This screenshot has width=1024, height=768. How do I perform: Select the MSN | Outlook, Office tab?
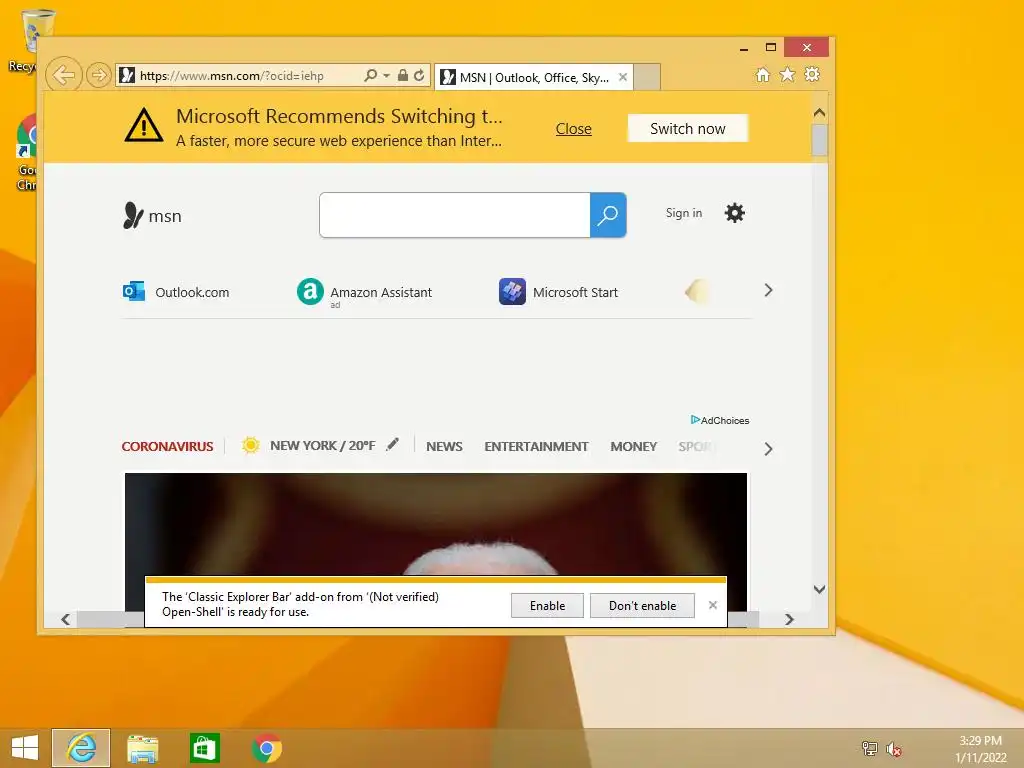point(533,77)
